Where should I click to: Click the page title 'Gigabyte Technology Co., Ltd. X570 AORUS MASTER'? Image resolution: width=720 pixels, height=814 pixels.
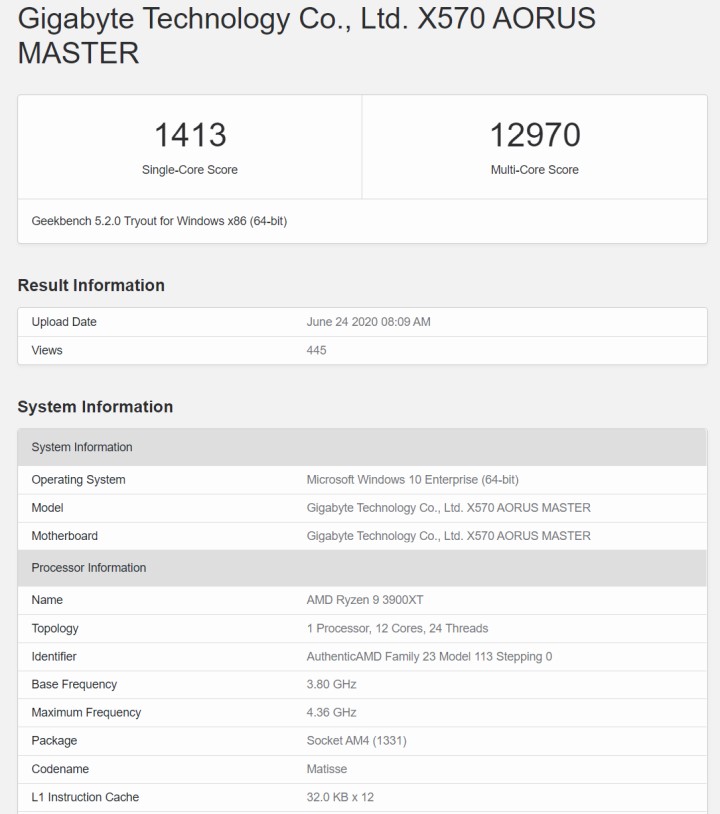coord(306,35)
